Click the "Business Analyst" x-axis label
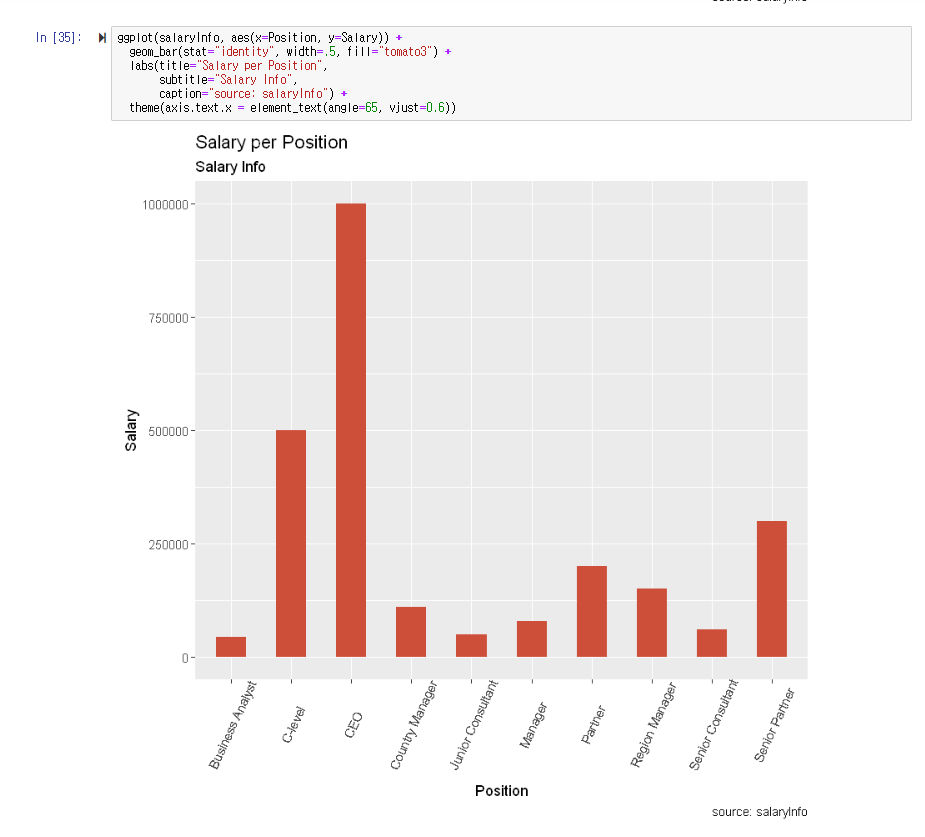Viewport: 925px width, 837px height. (233, 725)
